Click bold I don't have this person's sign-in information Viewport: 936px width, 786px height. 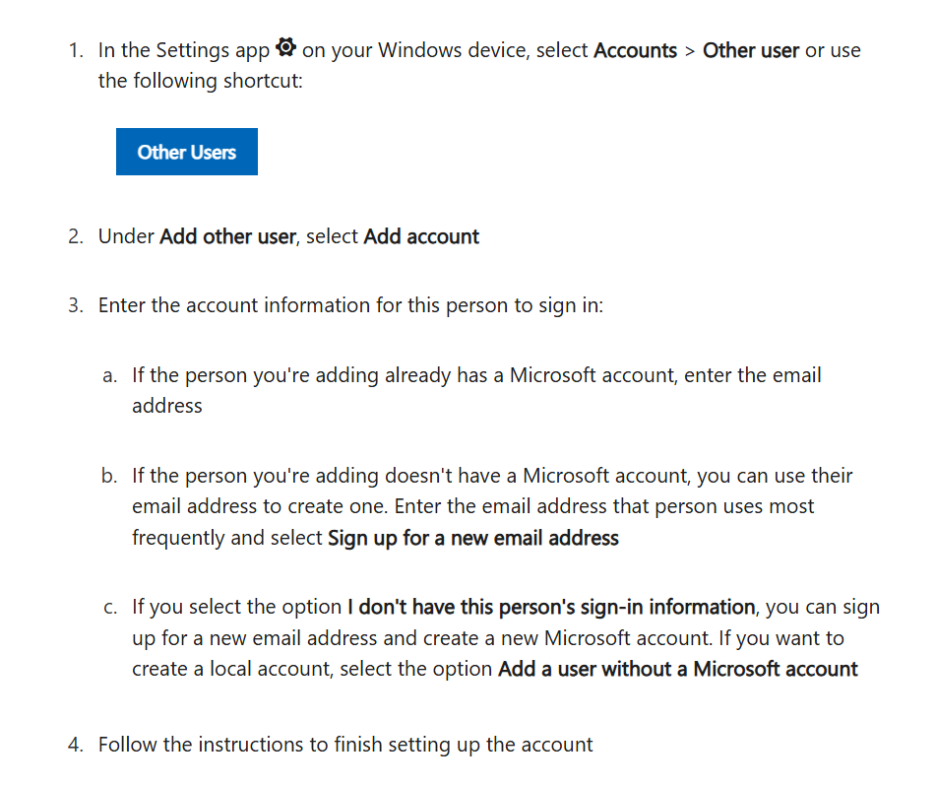point(551,607)
